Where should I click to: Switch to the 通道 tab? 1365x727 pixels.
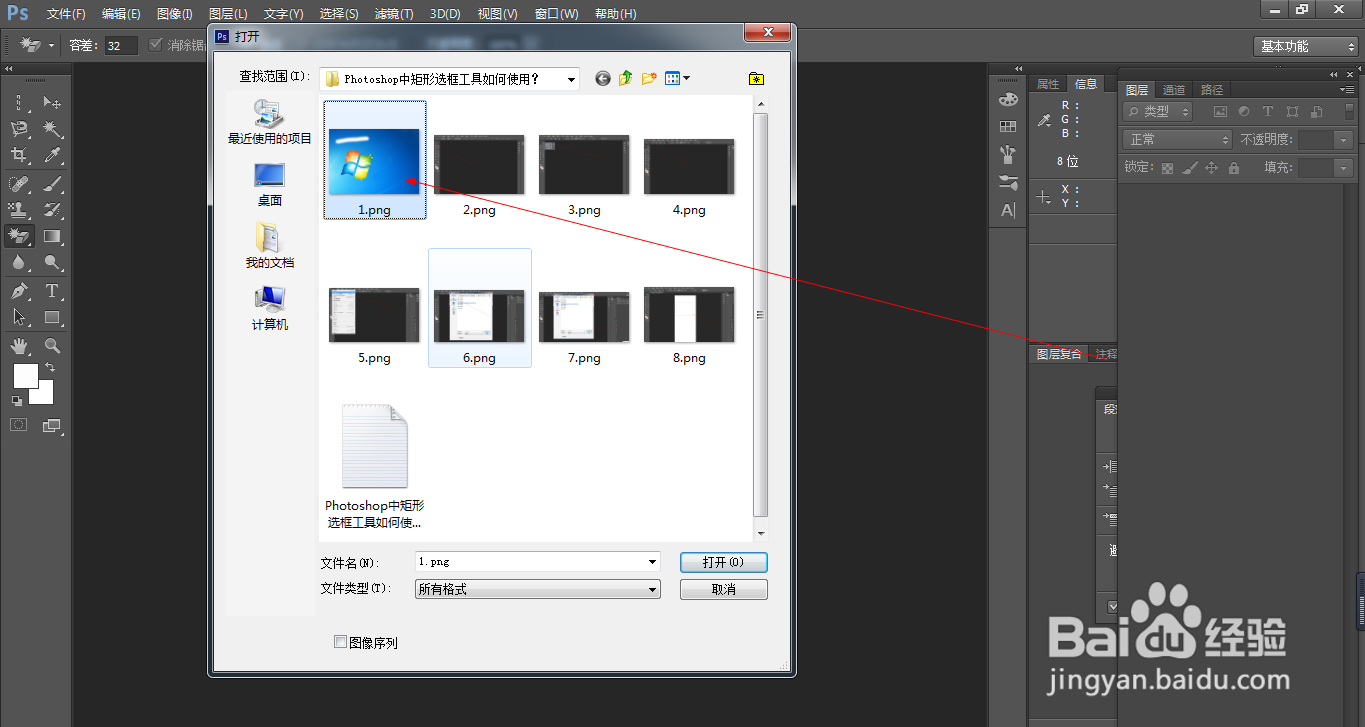point(1173,89)
